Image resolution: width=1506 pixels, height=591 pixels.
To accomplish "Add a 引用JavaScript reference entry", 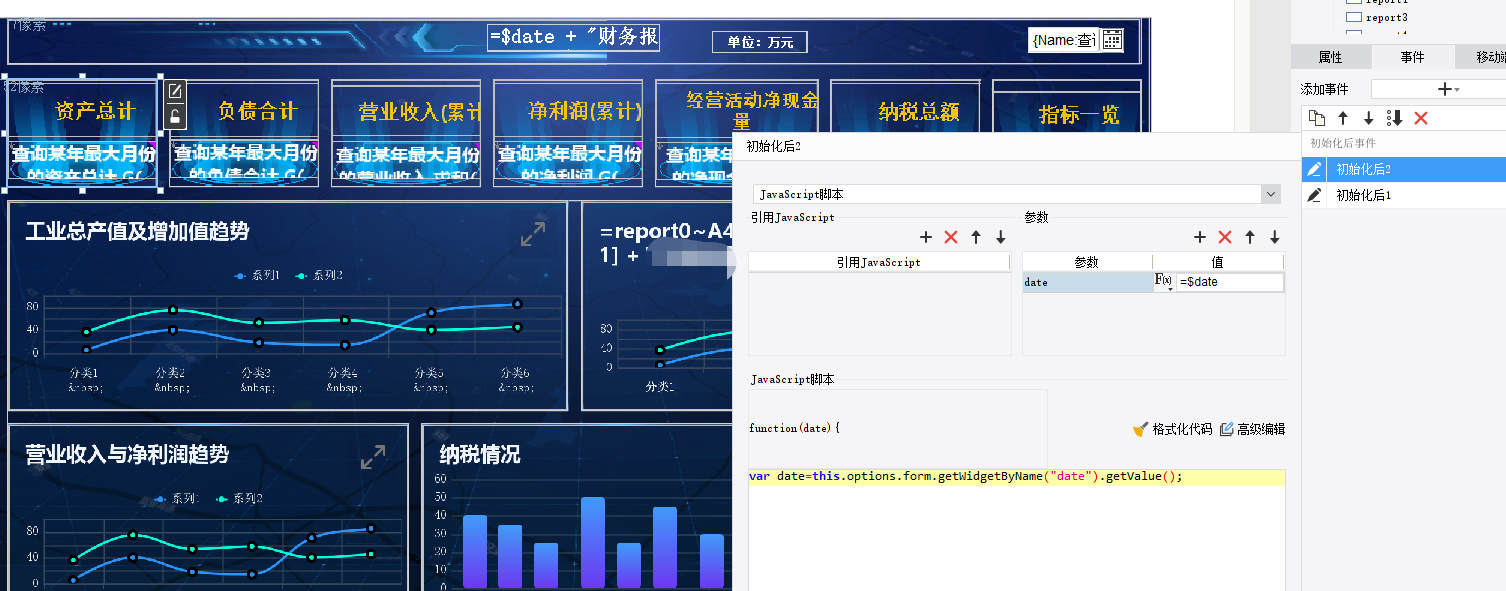I will (x=926, y=237).
